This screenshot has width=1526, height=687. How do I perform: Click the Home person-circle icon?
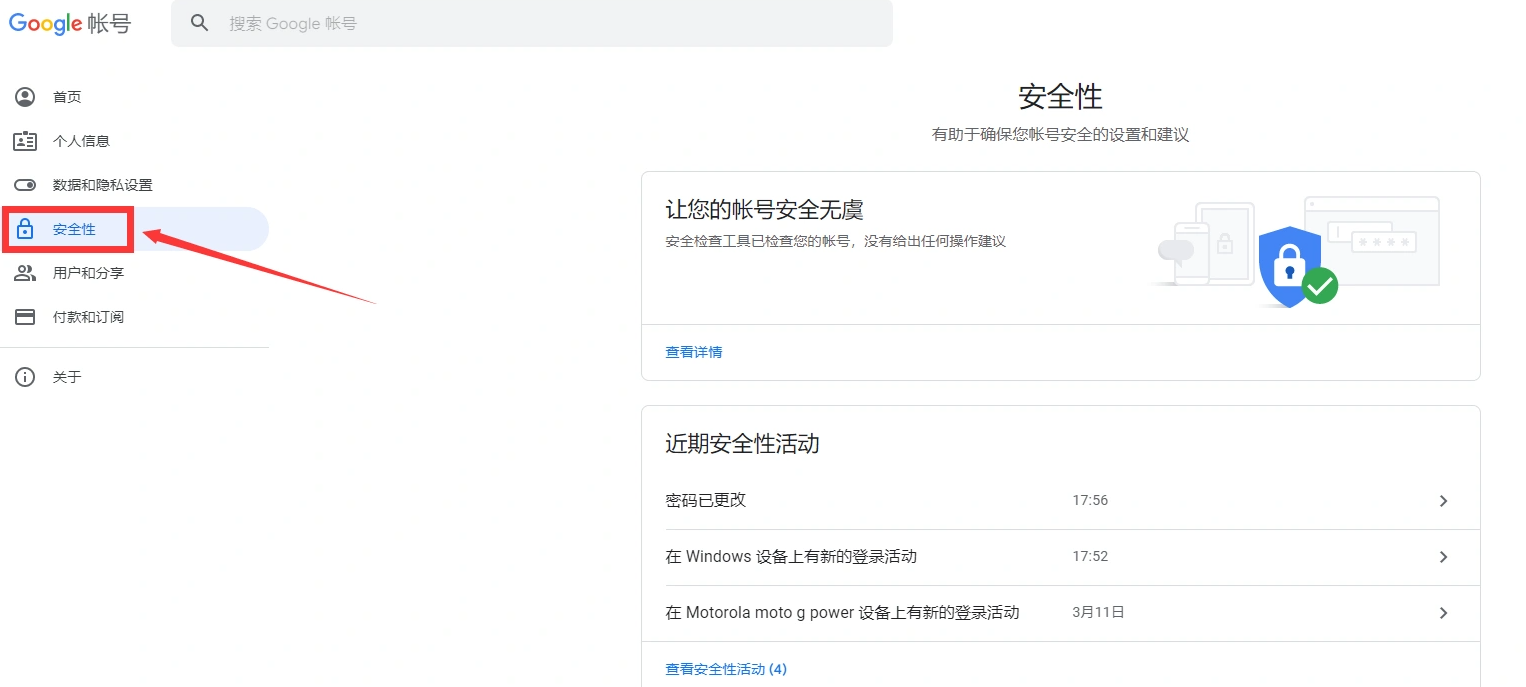[x=25, y=97]
